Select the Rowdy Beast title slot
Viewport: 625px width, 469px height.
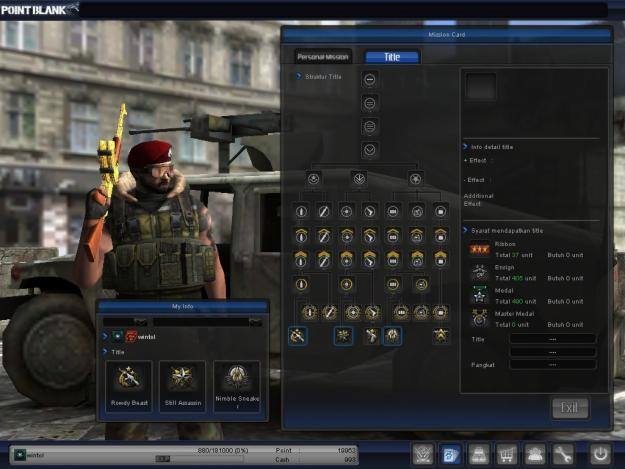click(129, 386)
